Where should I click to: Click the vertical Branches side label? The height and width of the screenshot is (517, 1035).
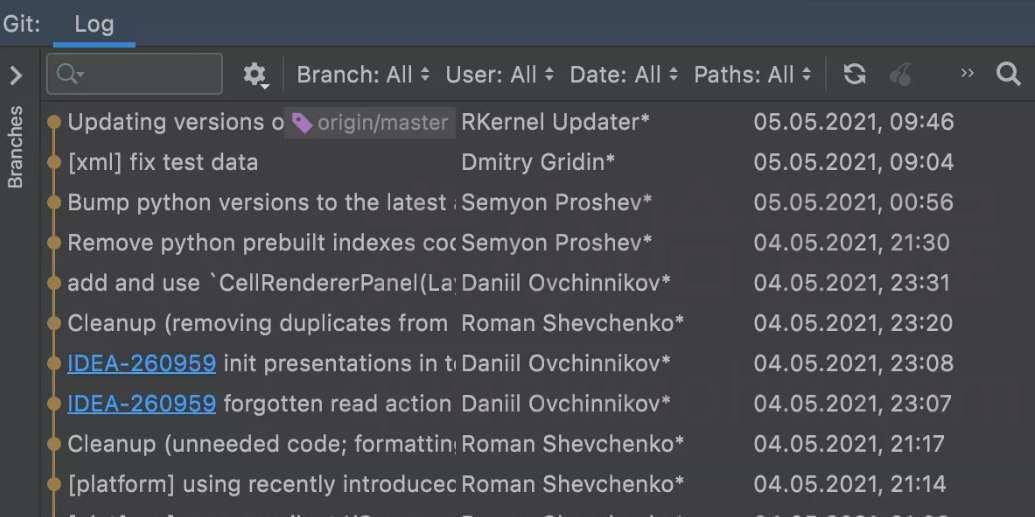(15, 147)
